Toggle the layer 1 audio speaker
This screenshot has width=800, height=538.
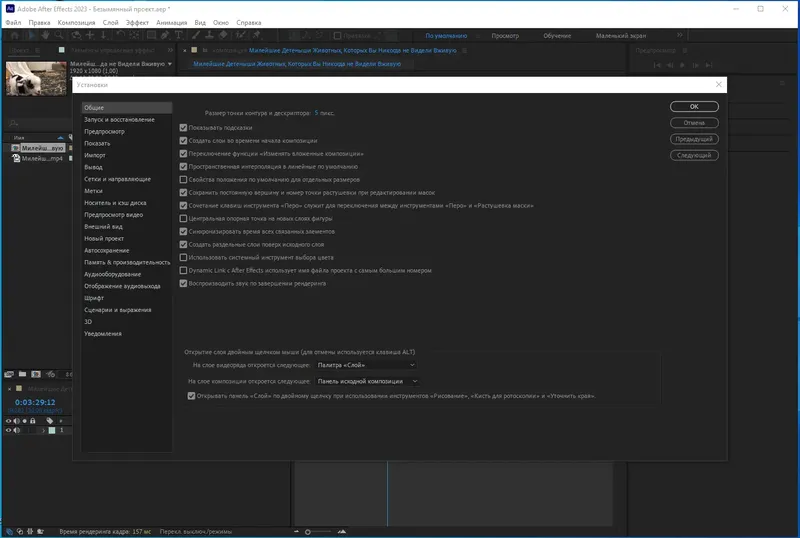tap(17, 430)
